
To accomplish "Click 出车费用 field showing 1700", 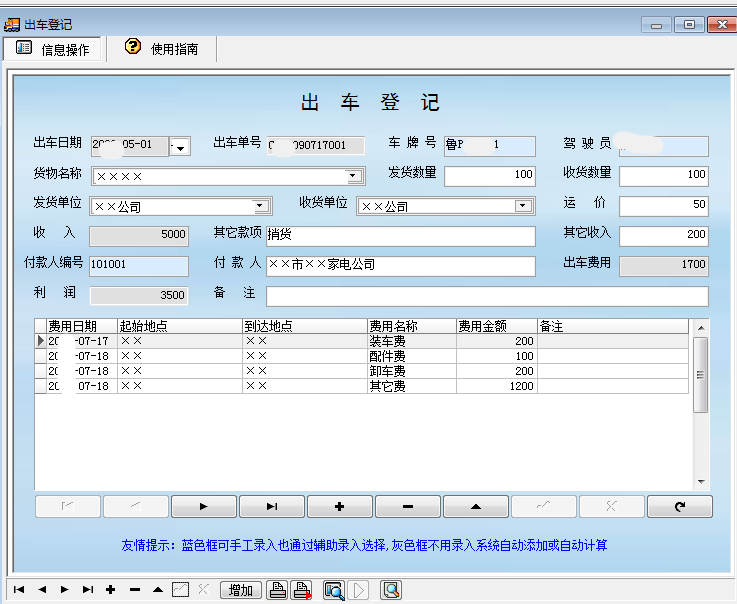I will tap(664, 266).
